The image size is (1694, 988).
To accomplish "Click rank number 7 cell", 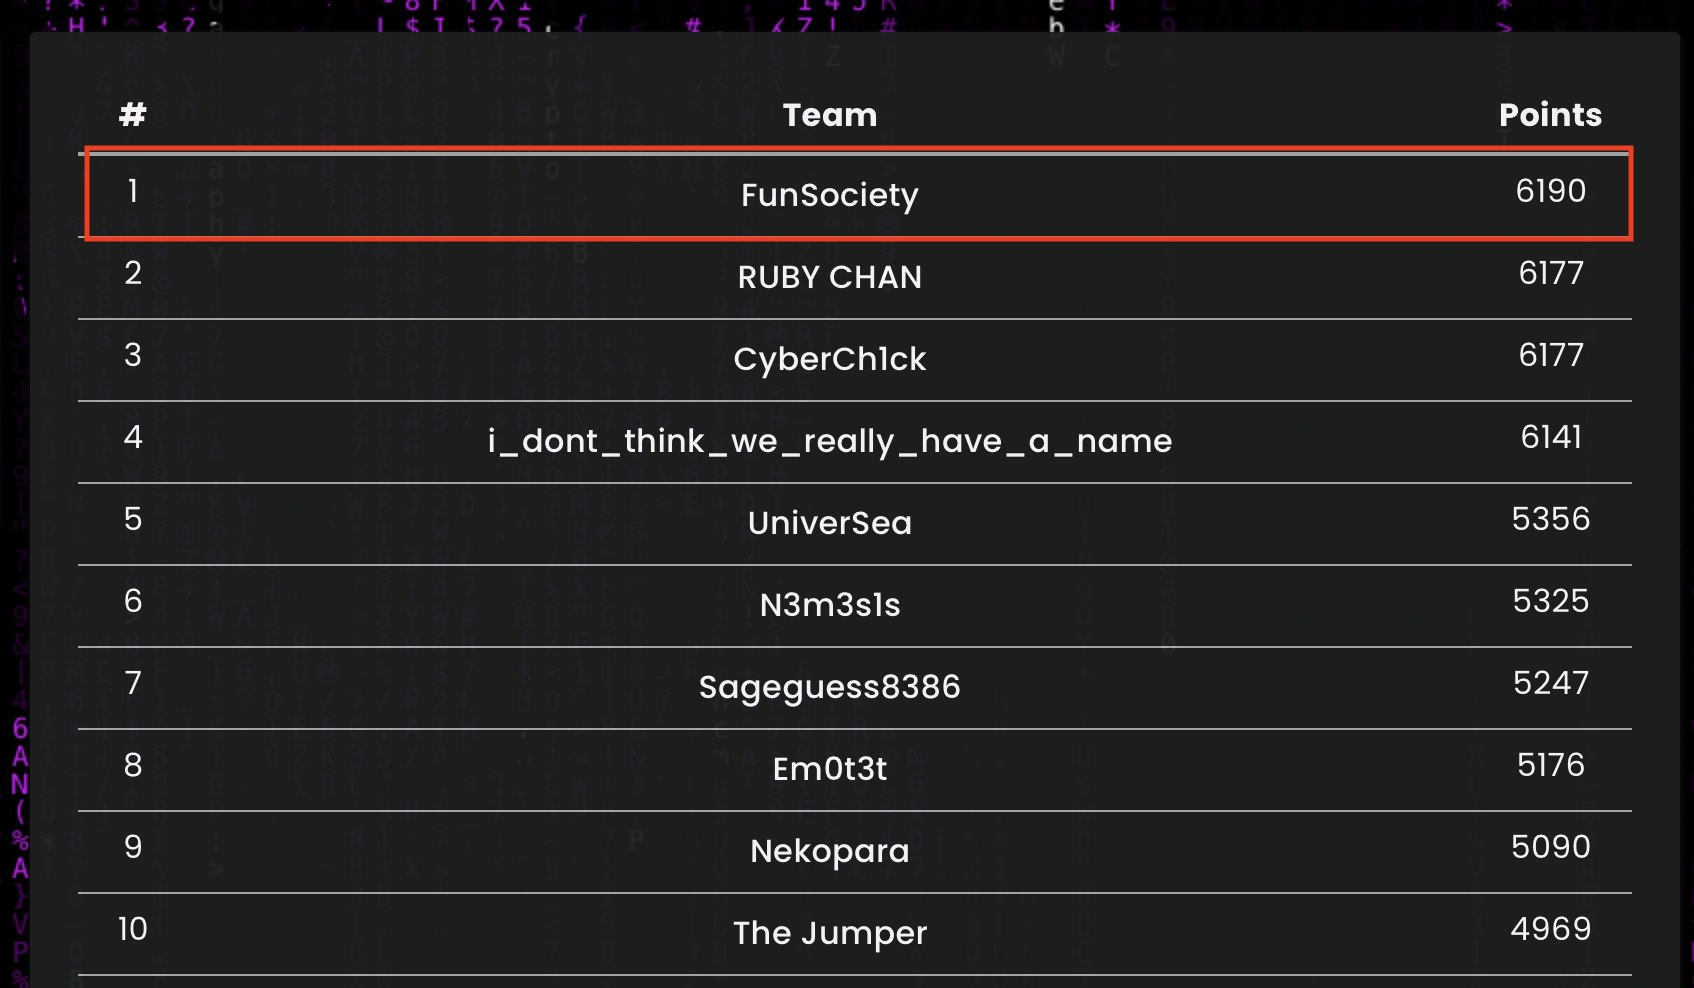I will pyautogui.click(x=132, y=683).
